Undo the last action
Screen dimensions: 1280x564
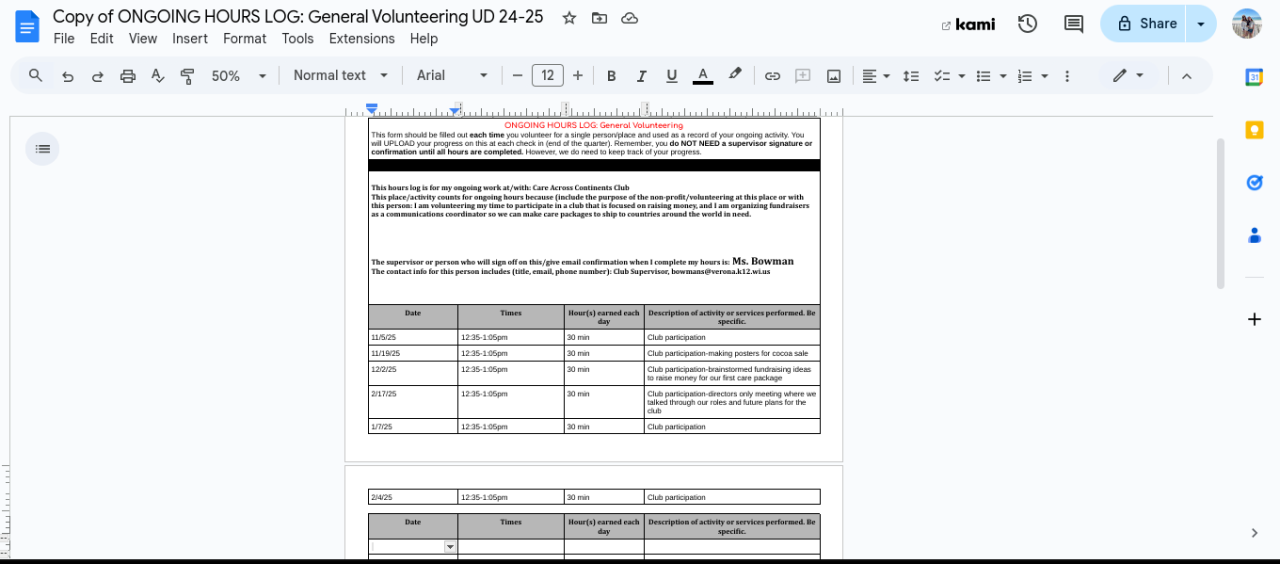[68, 76]
